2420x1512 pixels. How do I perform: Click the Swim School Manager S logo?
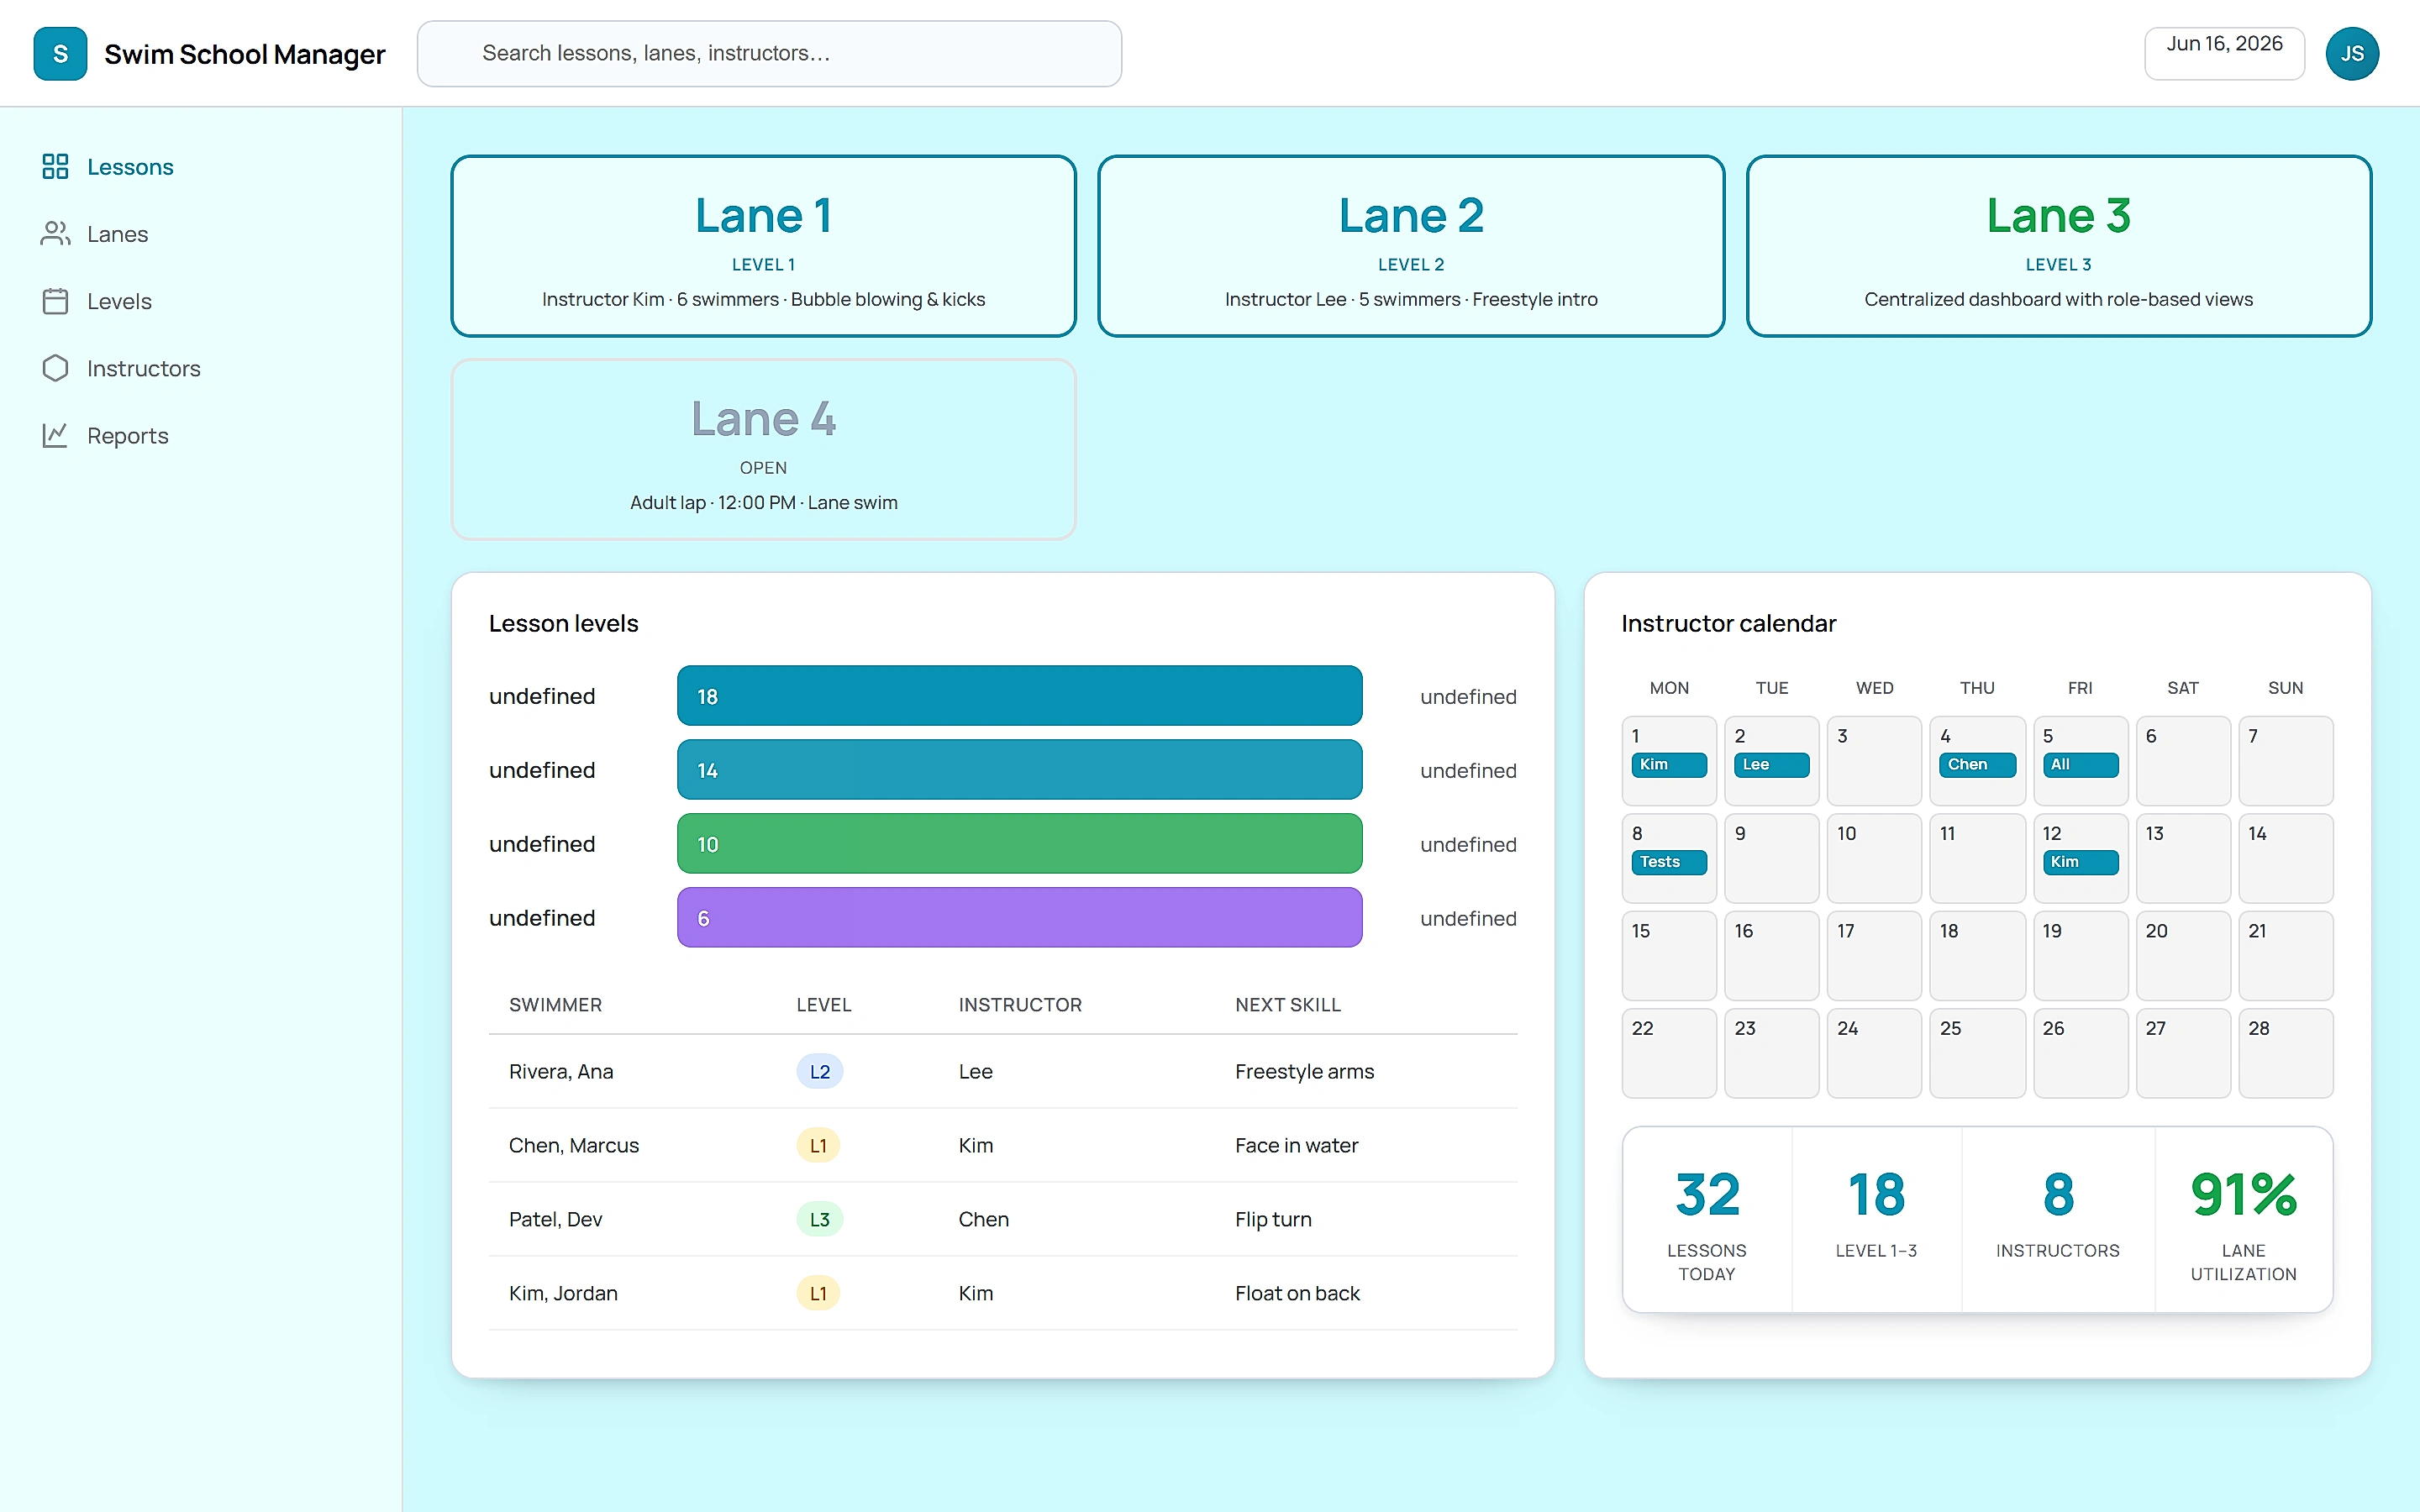(60, 54)
